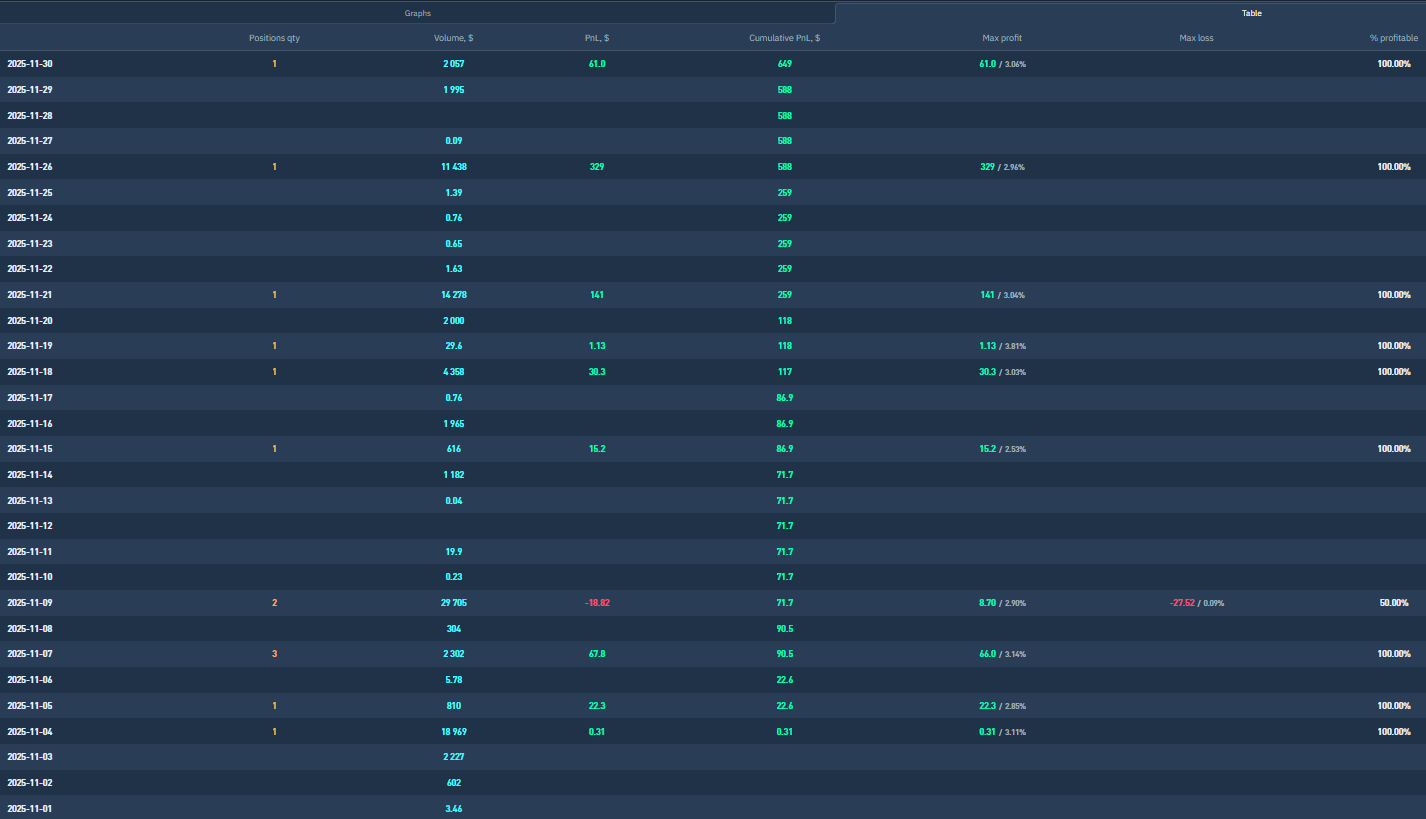Click the negative PnL value -18.82
The image size is (1426, 819).
(x=597, y=603)
